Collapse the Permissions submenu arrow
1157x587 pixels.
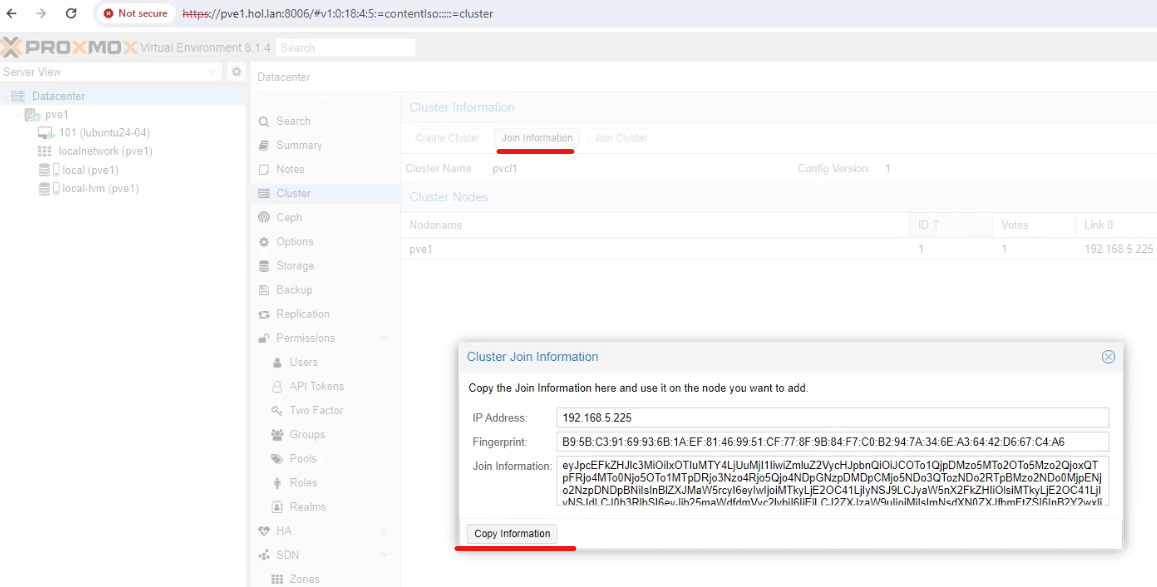click(x=384, y=338)
